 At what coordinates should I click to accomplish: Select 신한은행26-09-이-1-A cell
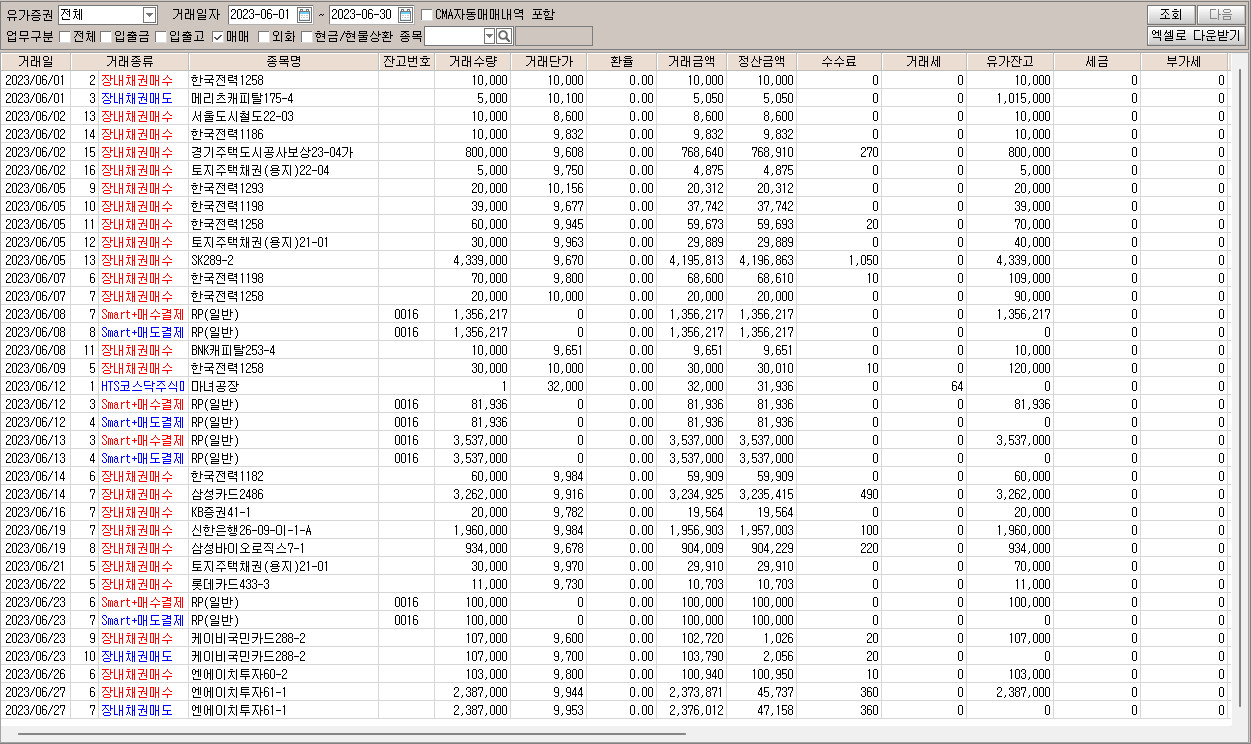pyautogui.click(x=251, y=531)
